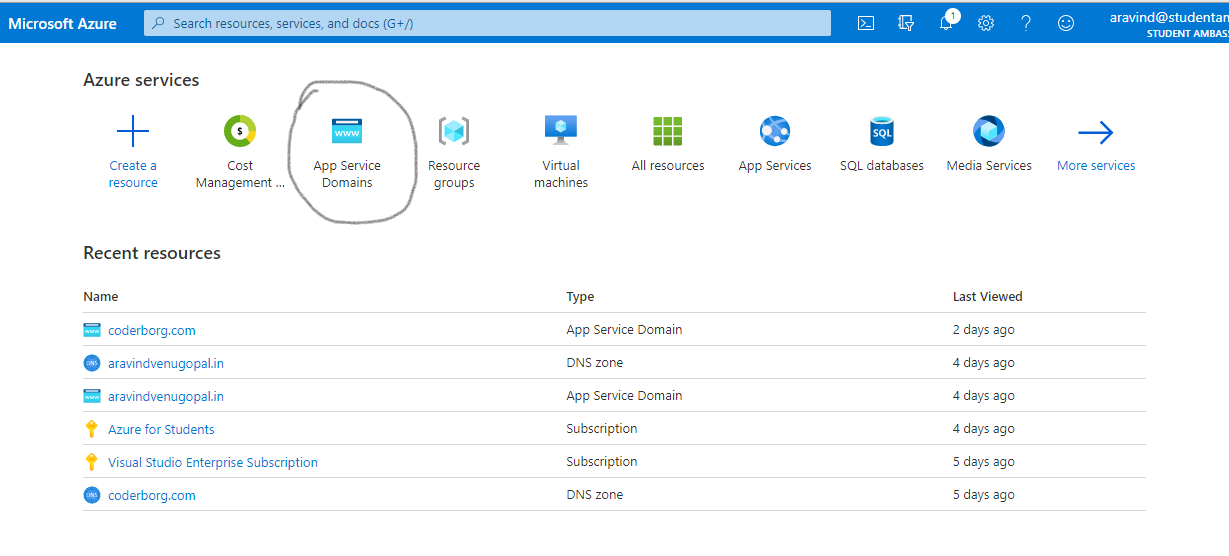Open the Feedback smiley icon
The image size is (1229, 556).
(1066, 23)
